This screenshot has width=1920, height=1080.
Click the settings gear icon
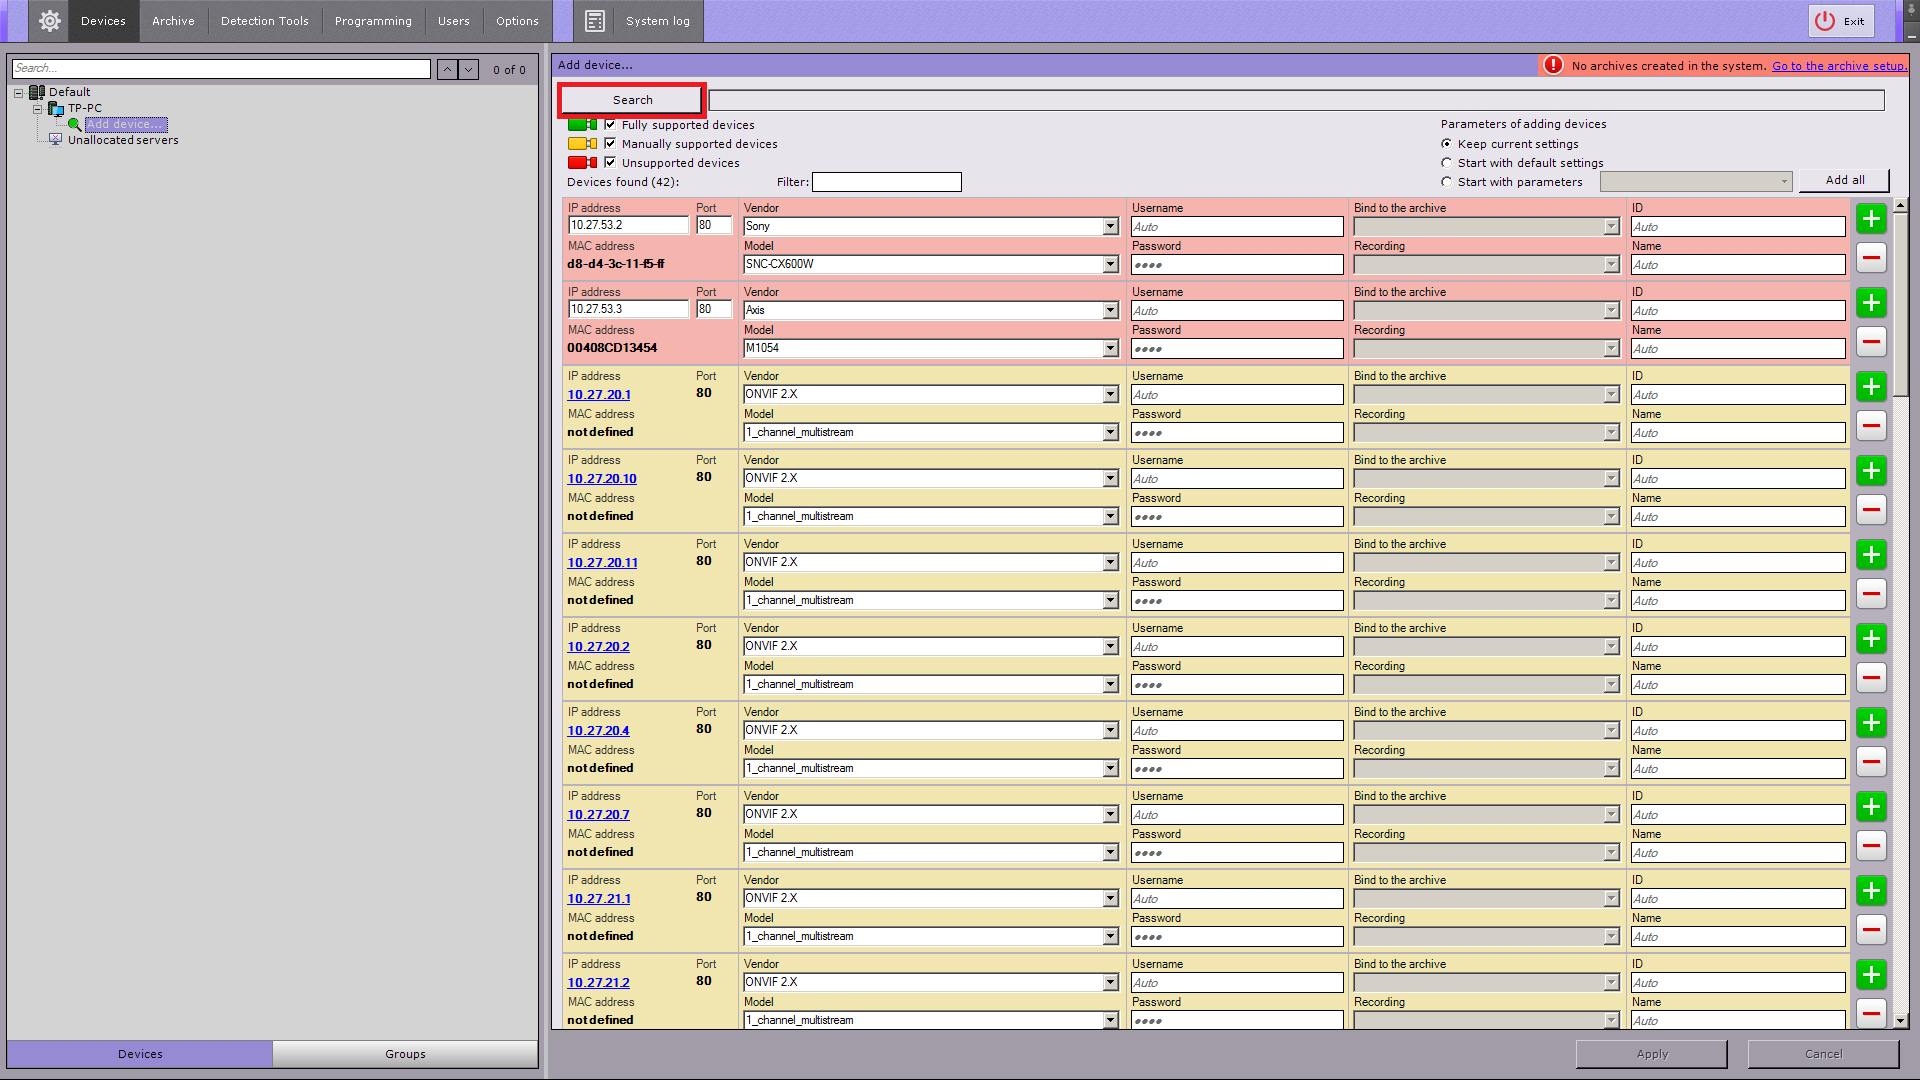[49, 20]
